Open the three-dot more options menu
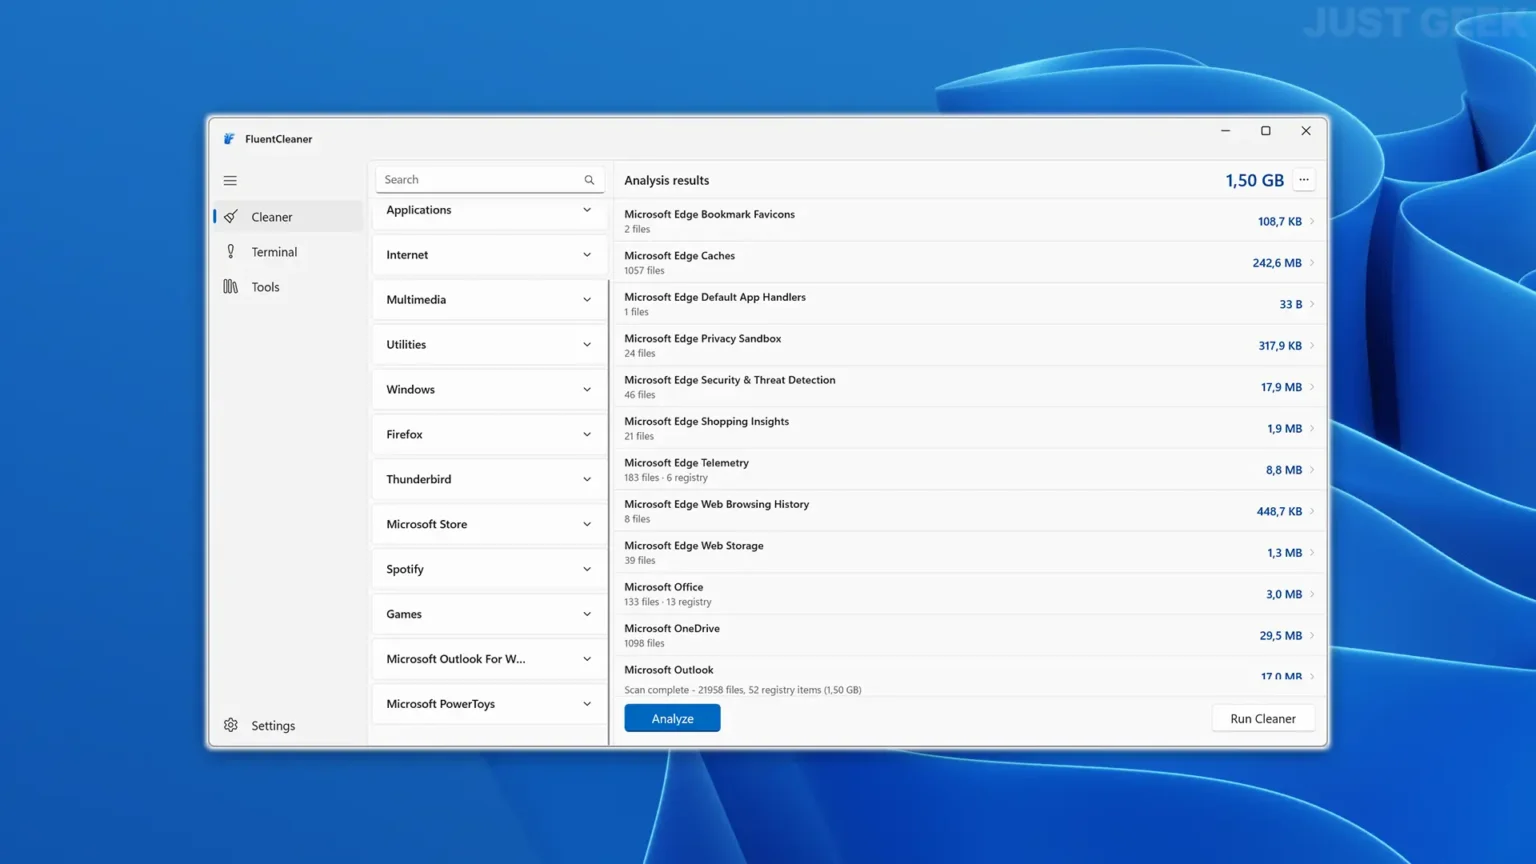This screenshot has width=1536, height=864. pyautogui.click(x=1304, y=180)
